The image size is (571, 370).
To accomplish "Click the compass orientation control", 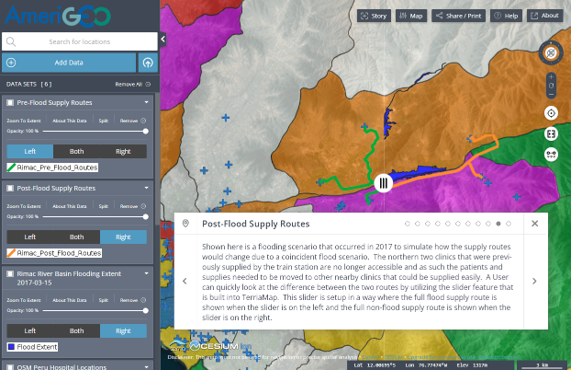I will [x=551, y=53].
